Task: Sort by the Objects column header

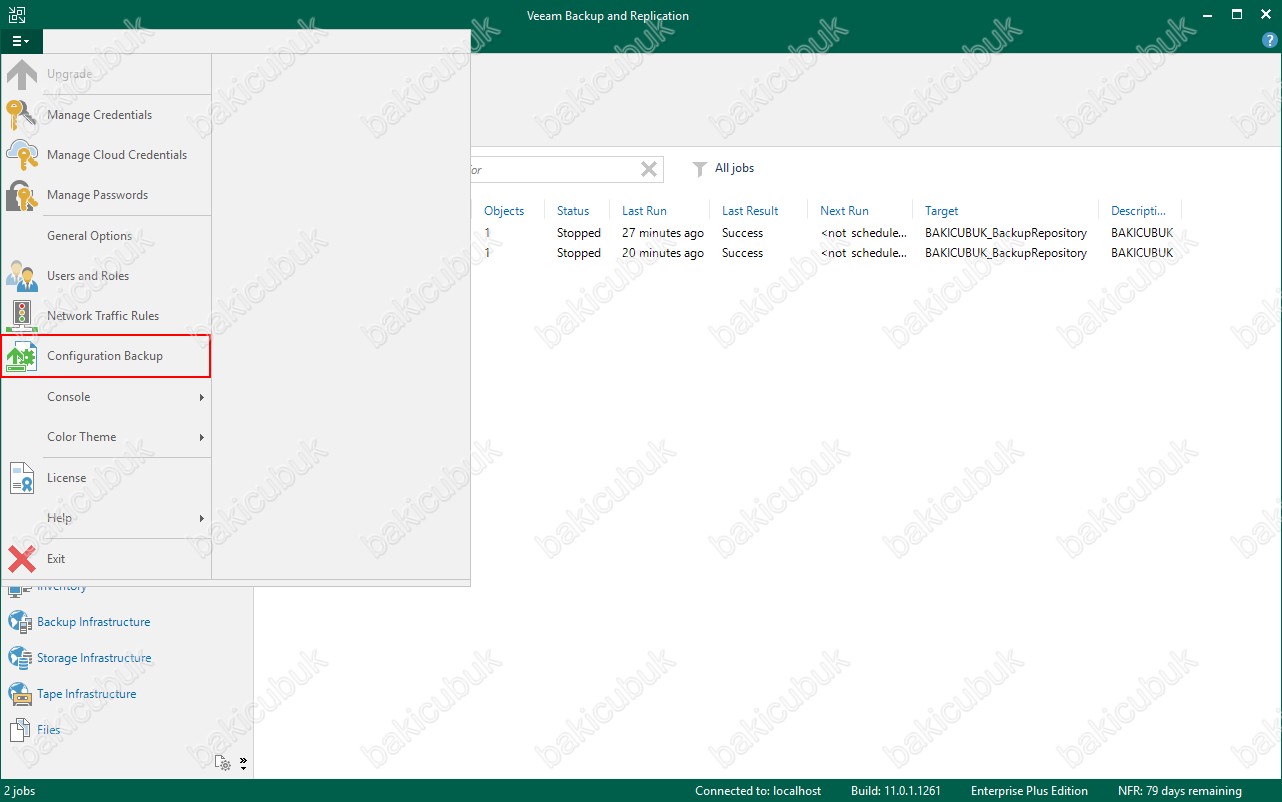Action: 504,211
